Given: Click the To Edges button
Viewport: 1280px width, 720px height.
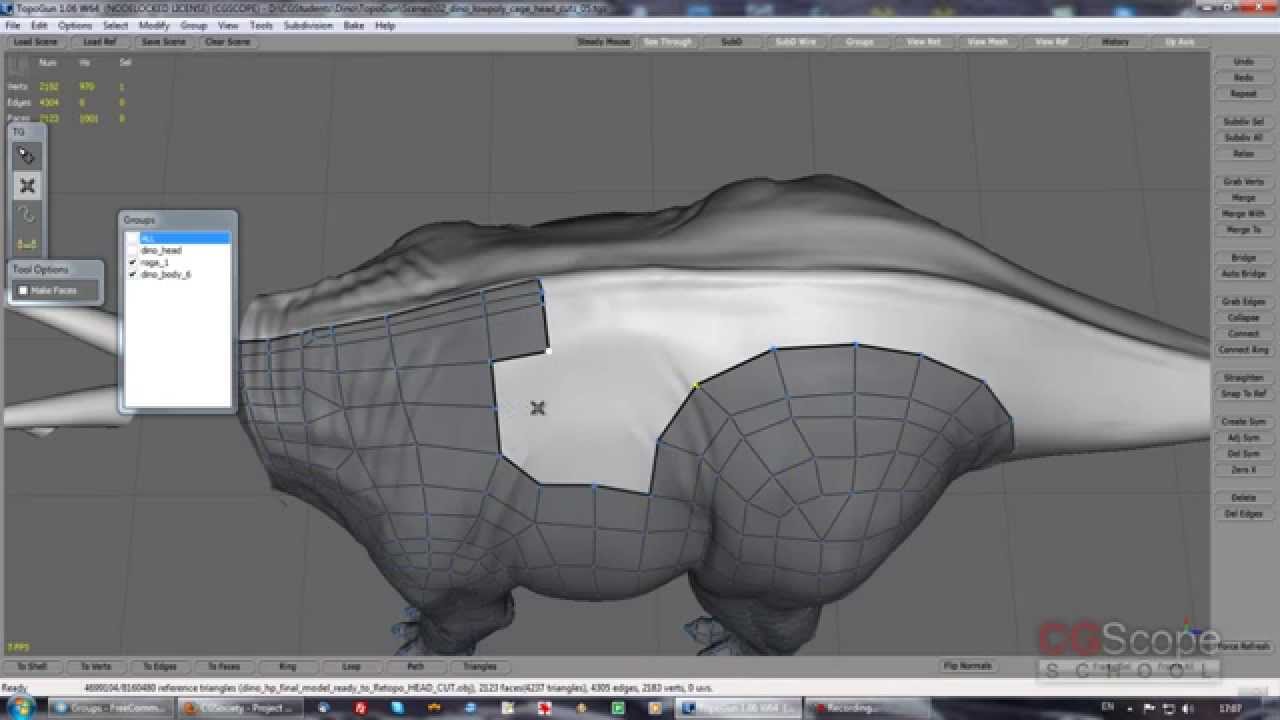Looking at the screenshot, I should [x=160, y=666].
